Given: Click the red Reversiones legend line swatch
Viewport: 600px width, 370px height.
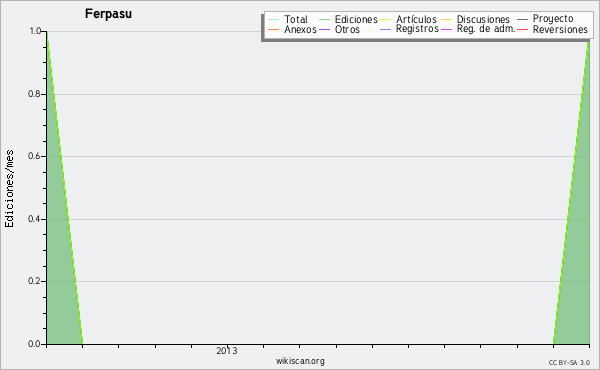Looking at the screenshot, I should 522,29.
